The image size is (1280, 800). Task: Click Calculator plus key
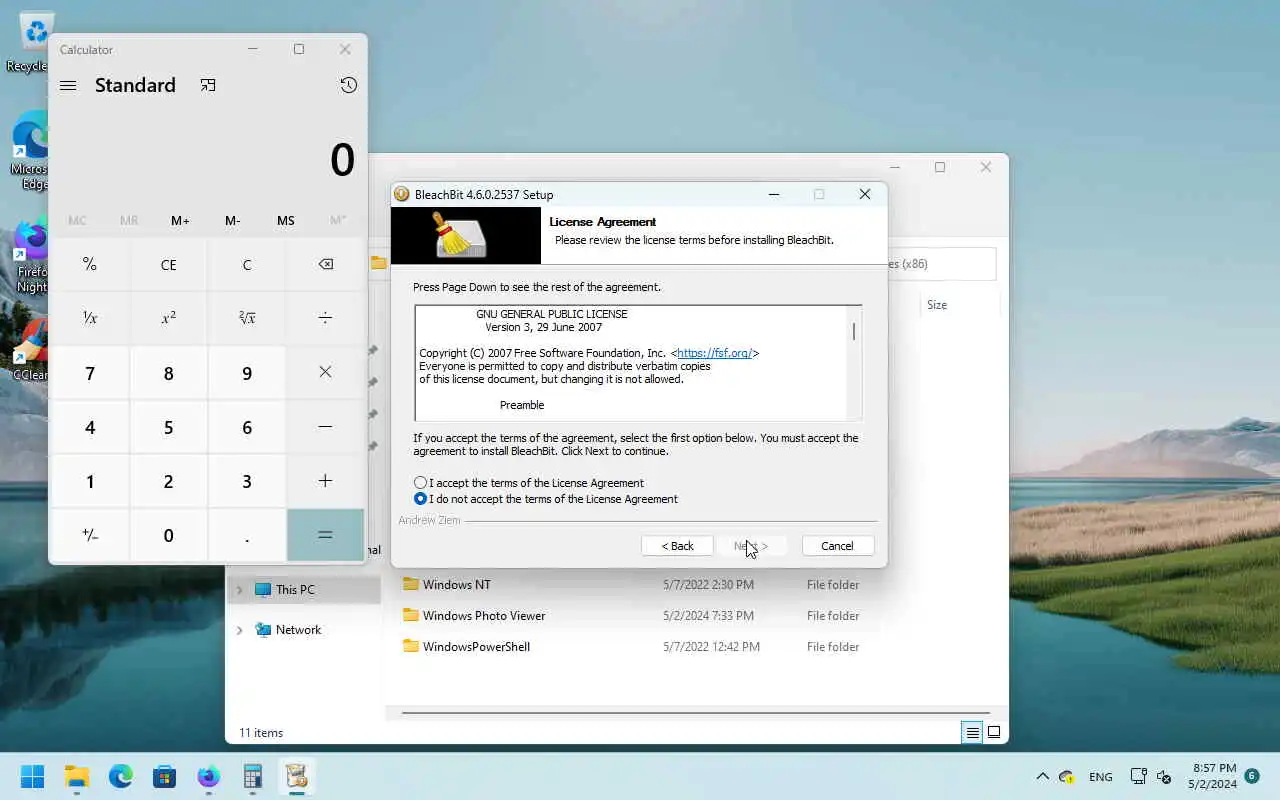coord(325,481)
